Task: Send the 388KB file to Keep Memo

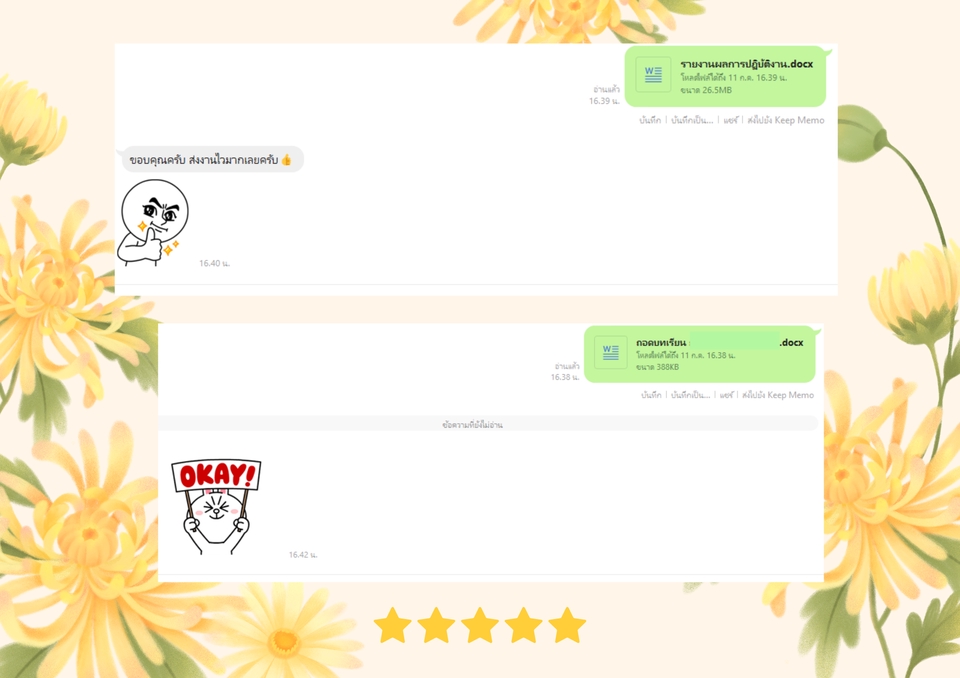Action: tap(778, 395)
